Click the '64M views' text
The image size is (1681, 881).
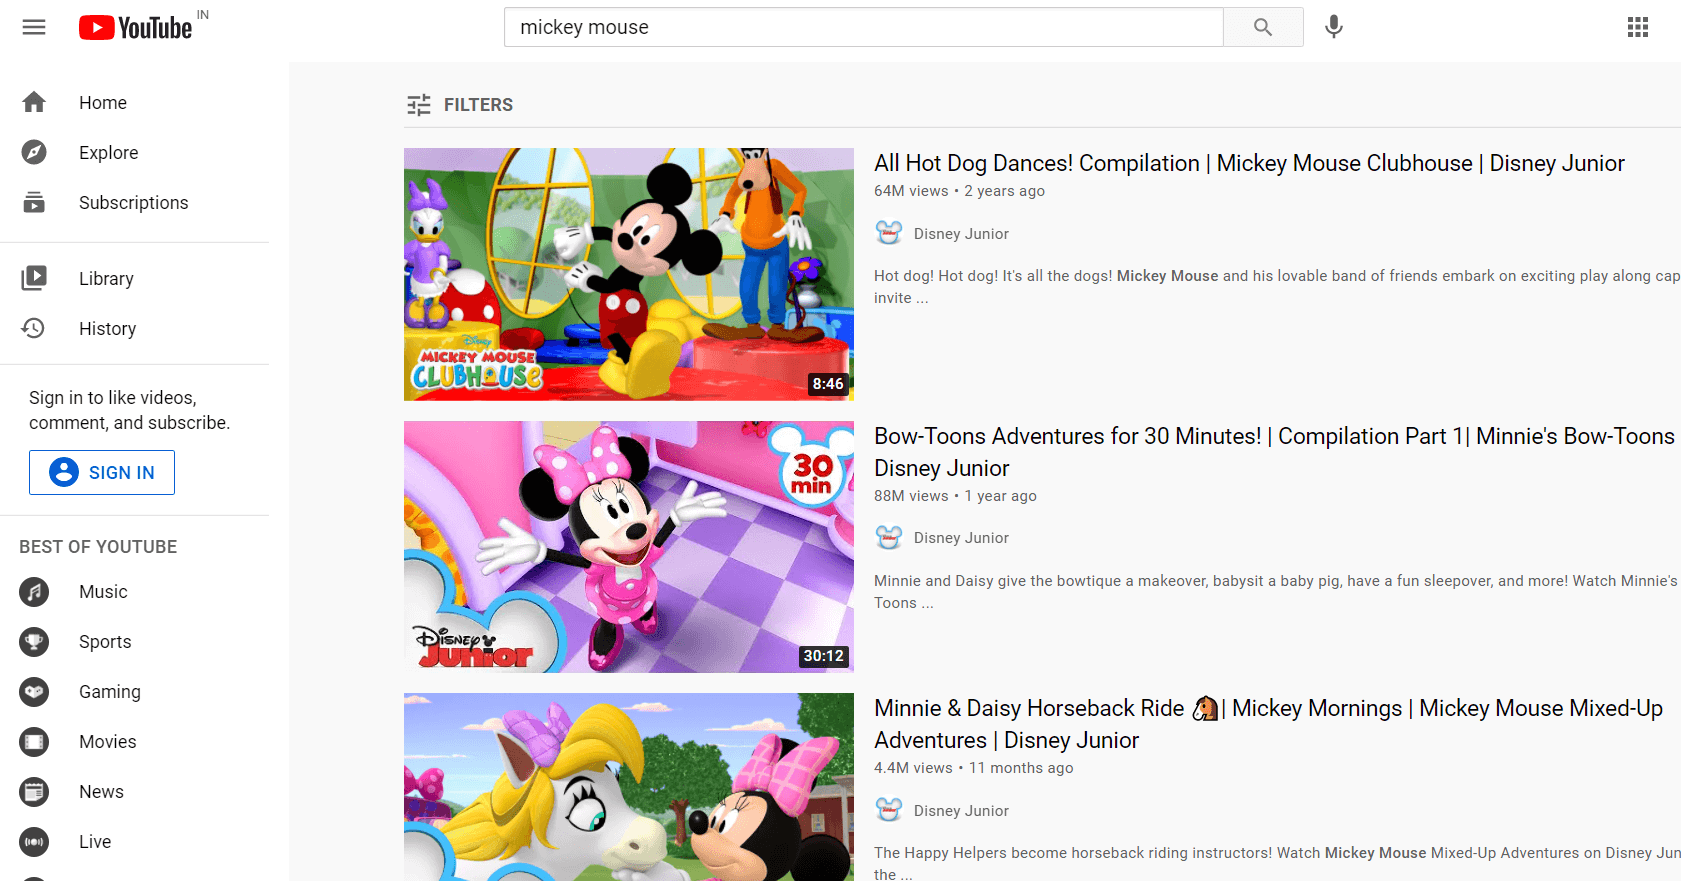911,191
